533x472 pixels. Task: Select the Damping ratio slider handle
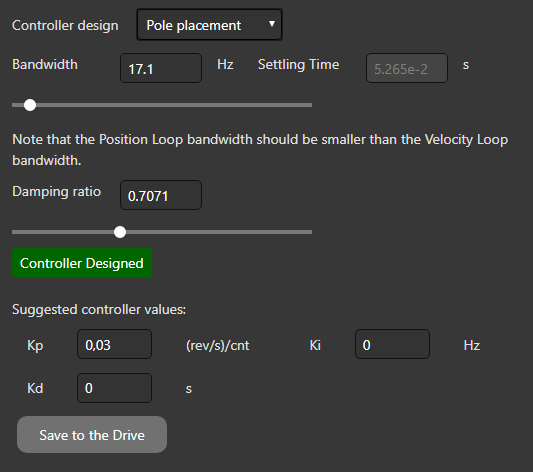click(120, 232)
